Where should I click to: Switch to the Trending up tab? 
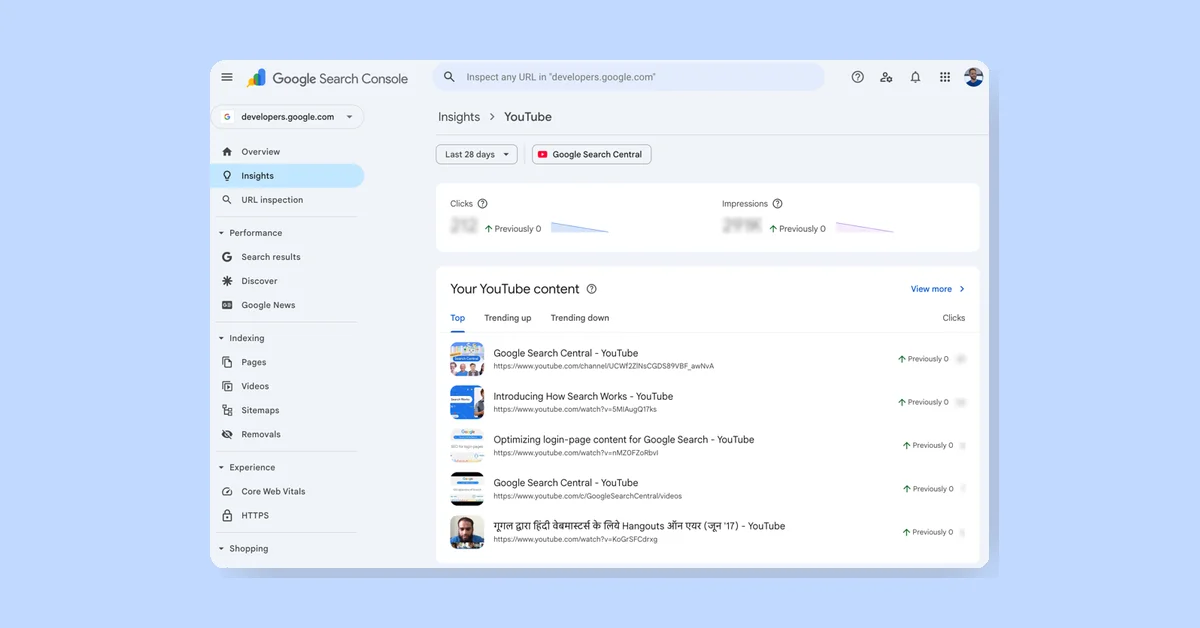(507, 317)
